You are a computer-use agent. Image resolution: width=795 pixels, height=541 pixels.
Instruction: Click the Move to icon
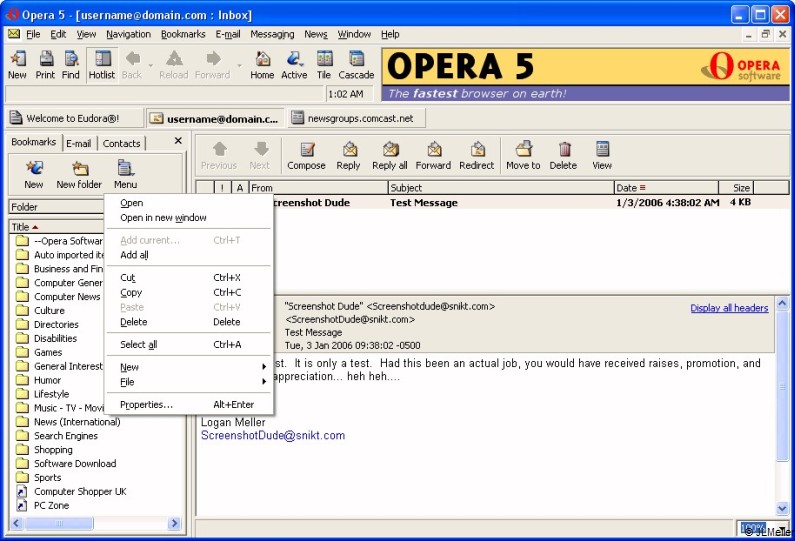(523, 156)
